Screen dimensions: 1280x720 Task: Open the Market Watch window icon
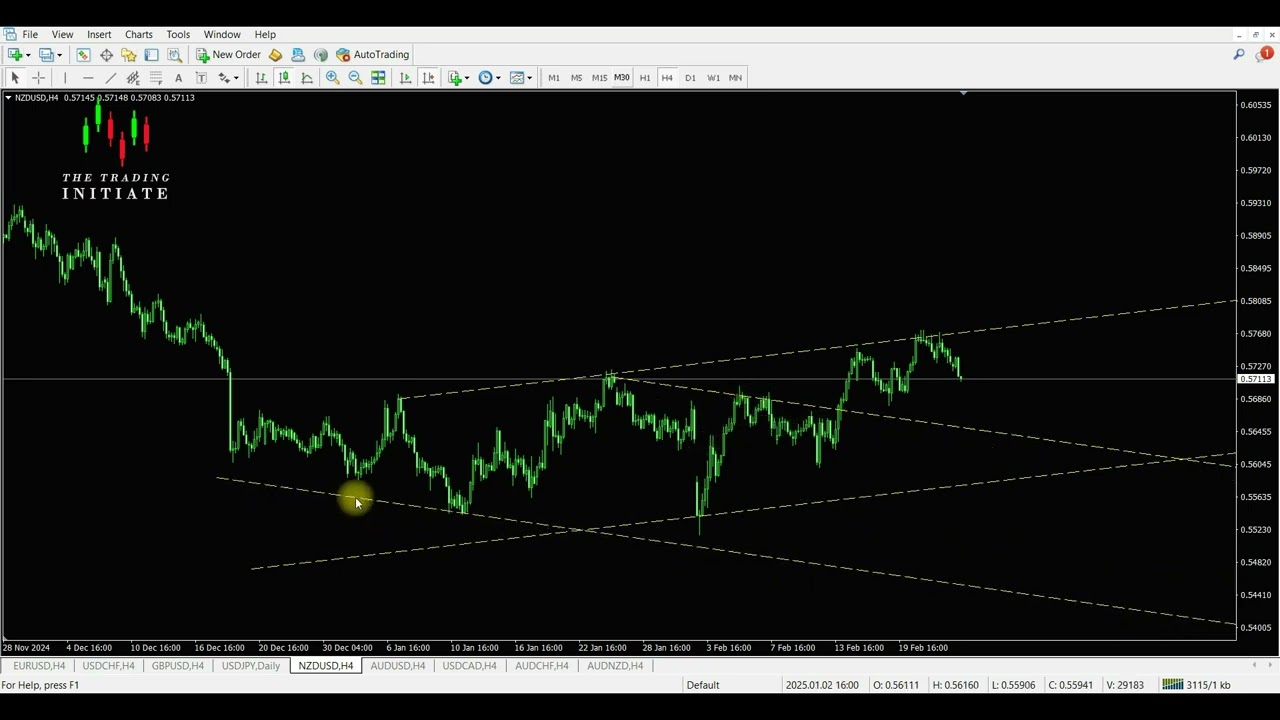coord(83,55)
